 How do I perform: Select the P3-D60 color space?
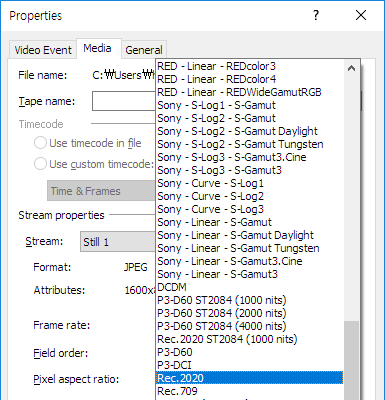249,352
